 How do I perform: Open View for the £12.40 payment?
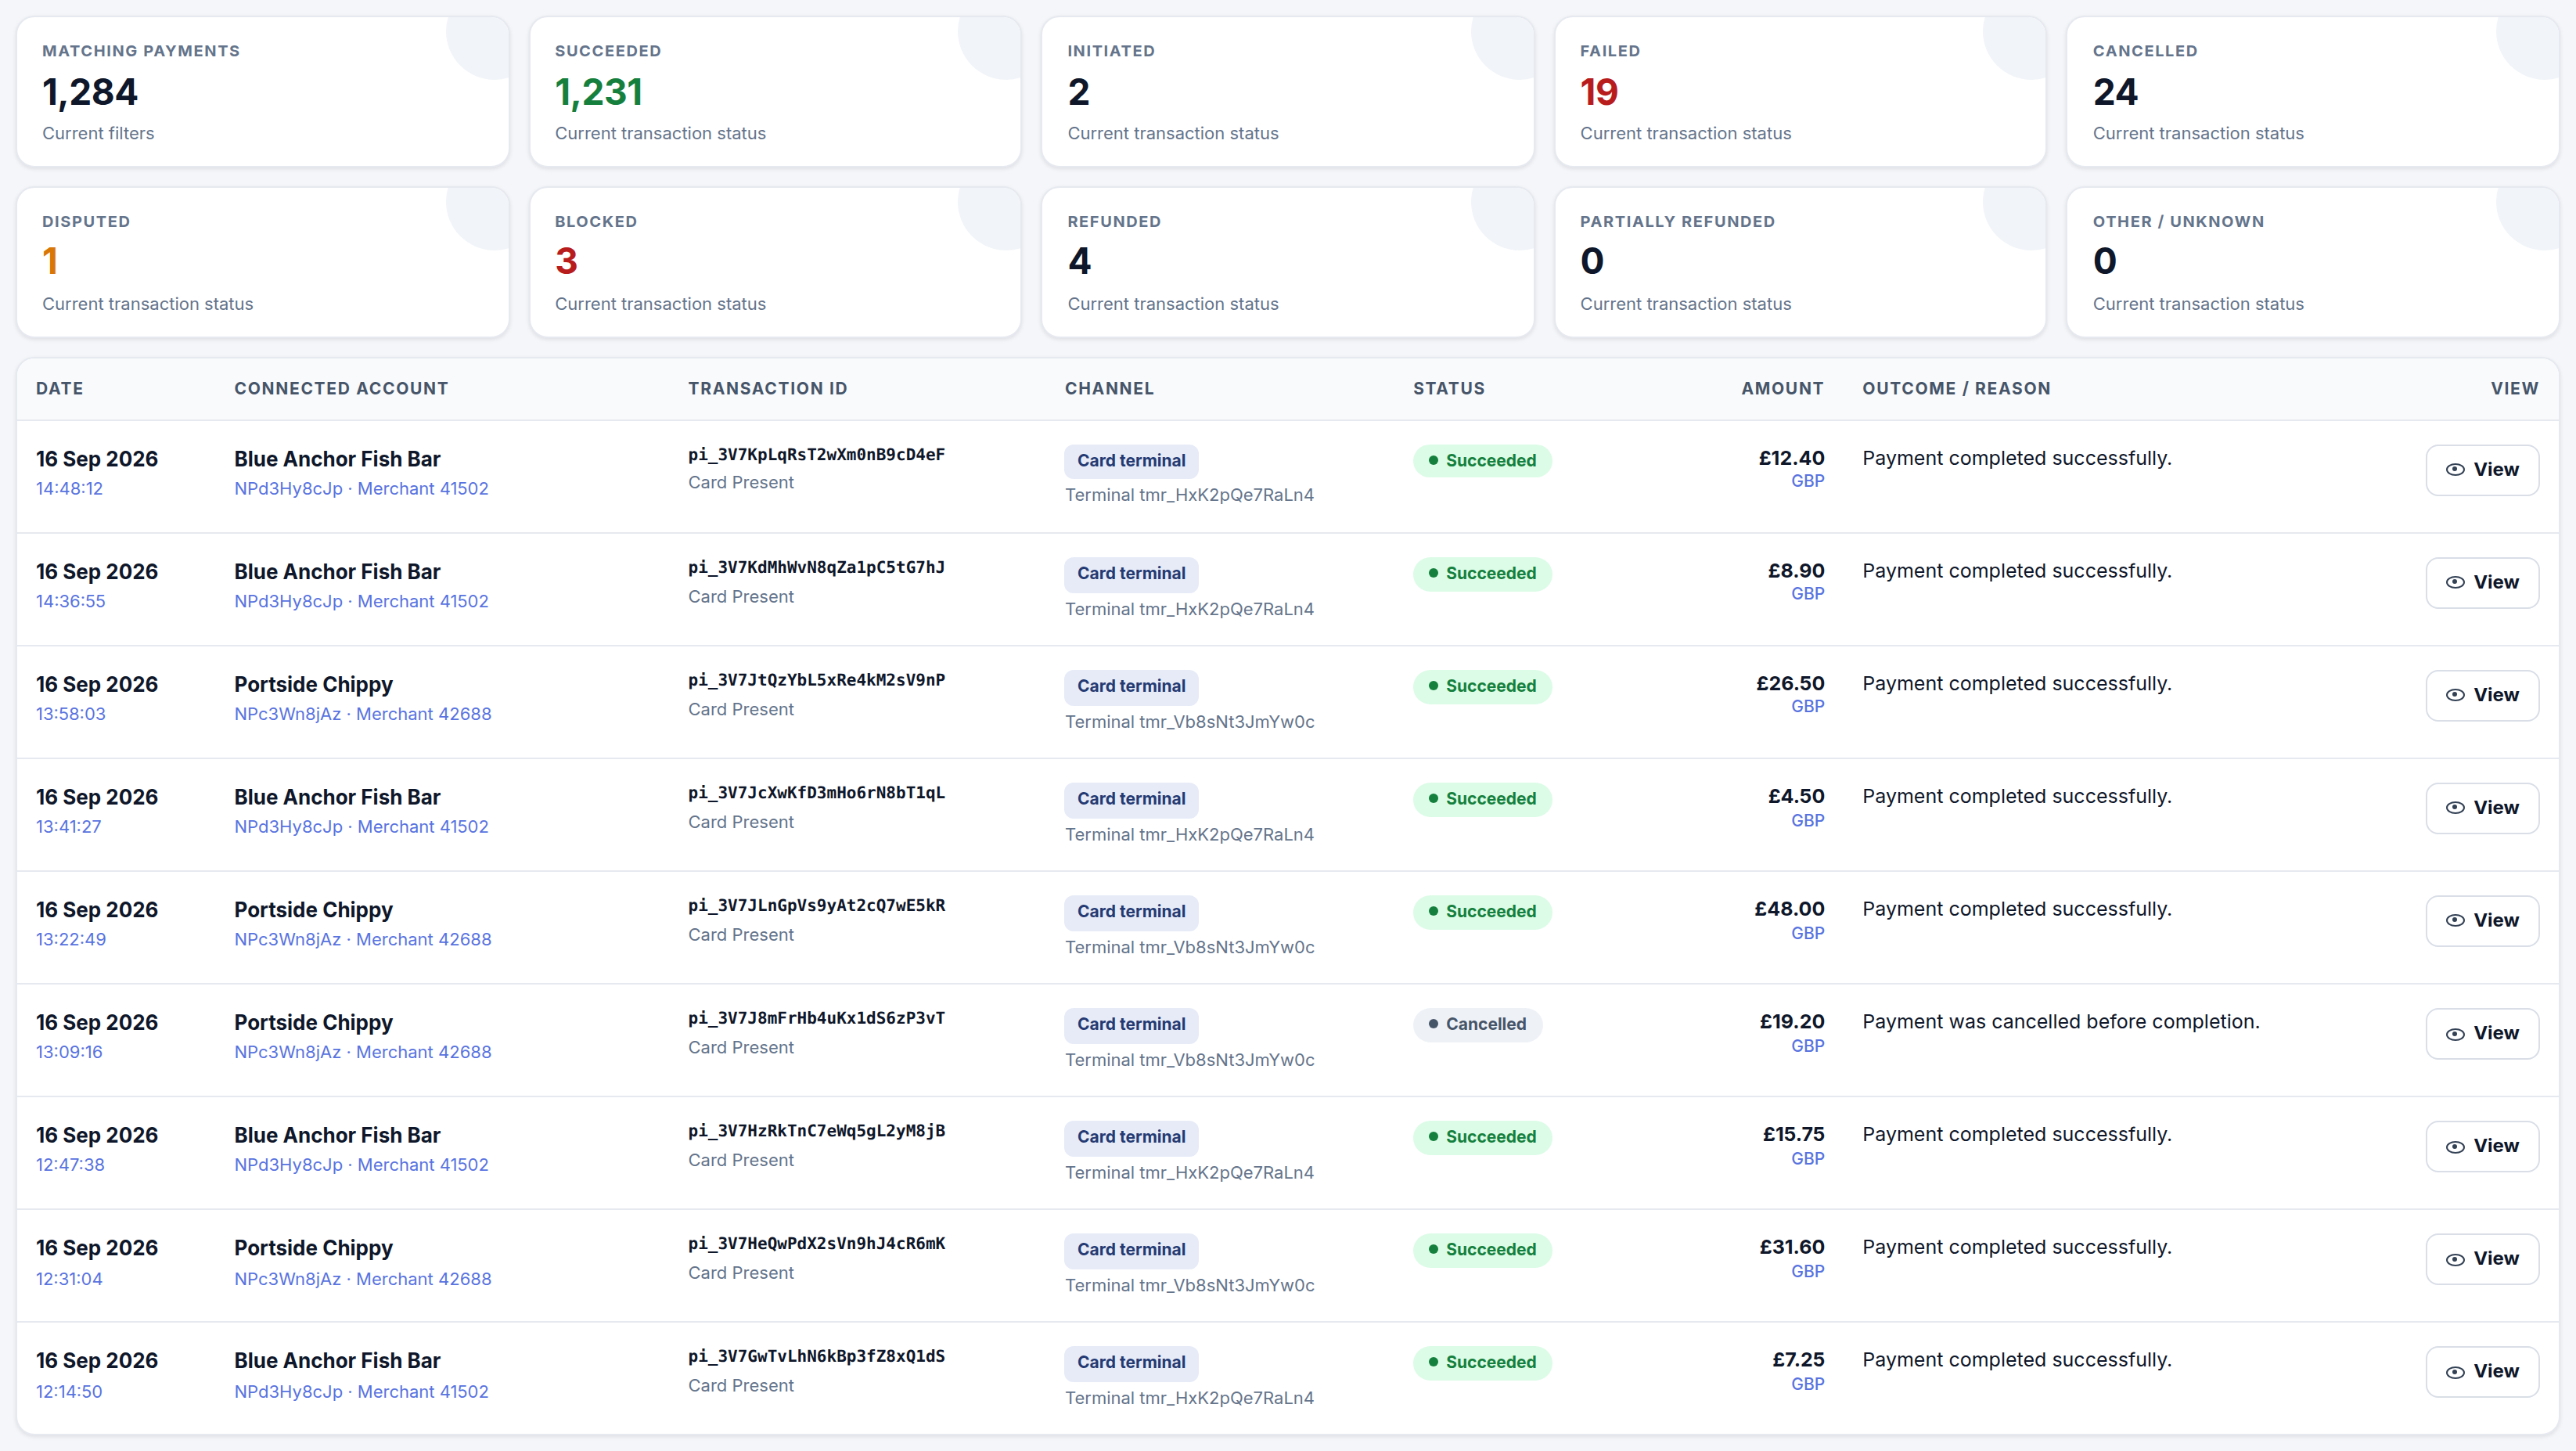tap(2482, 470)
